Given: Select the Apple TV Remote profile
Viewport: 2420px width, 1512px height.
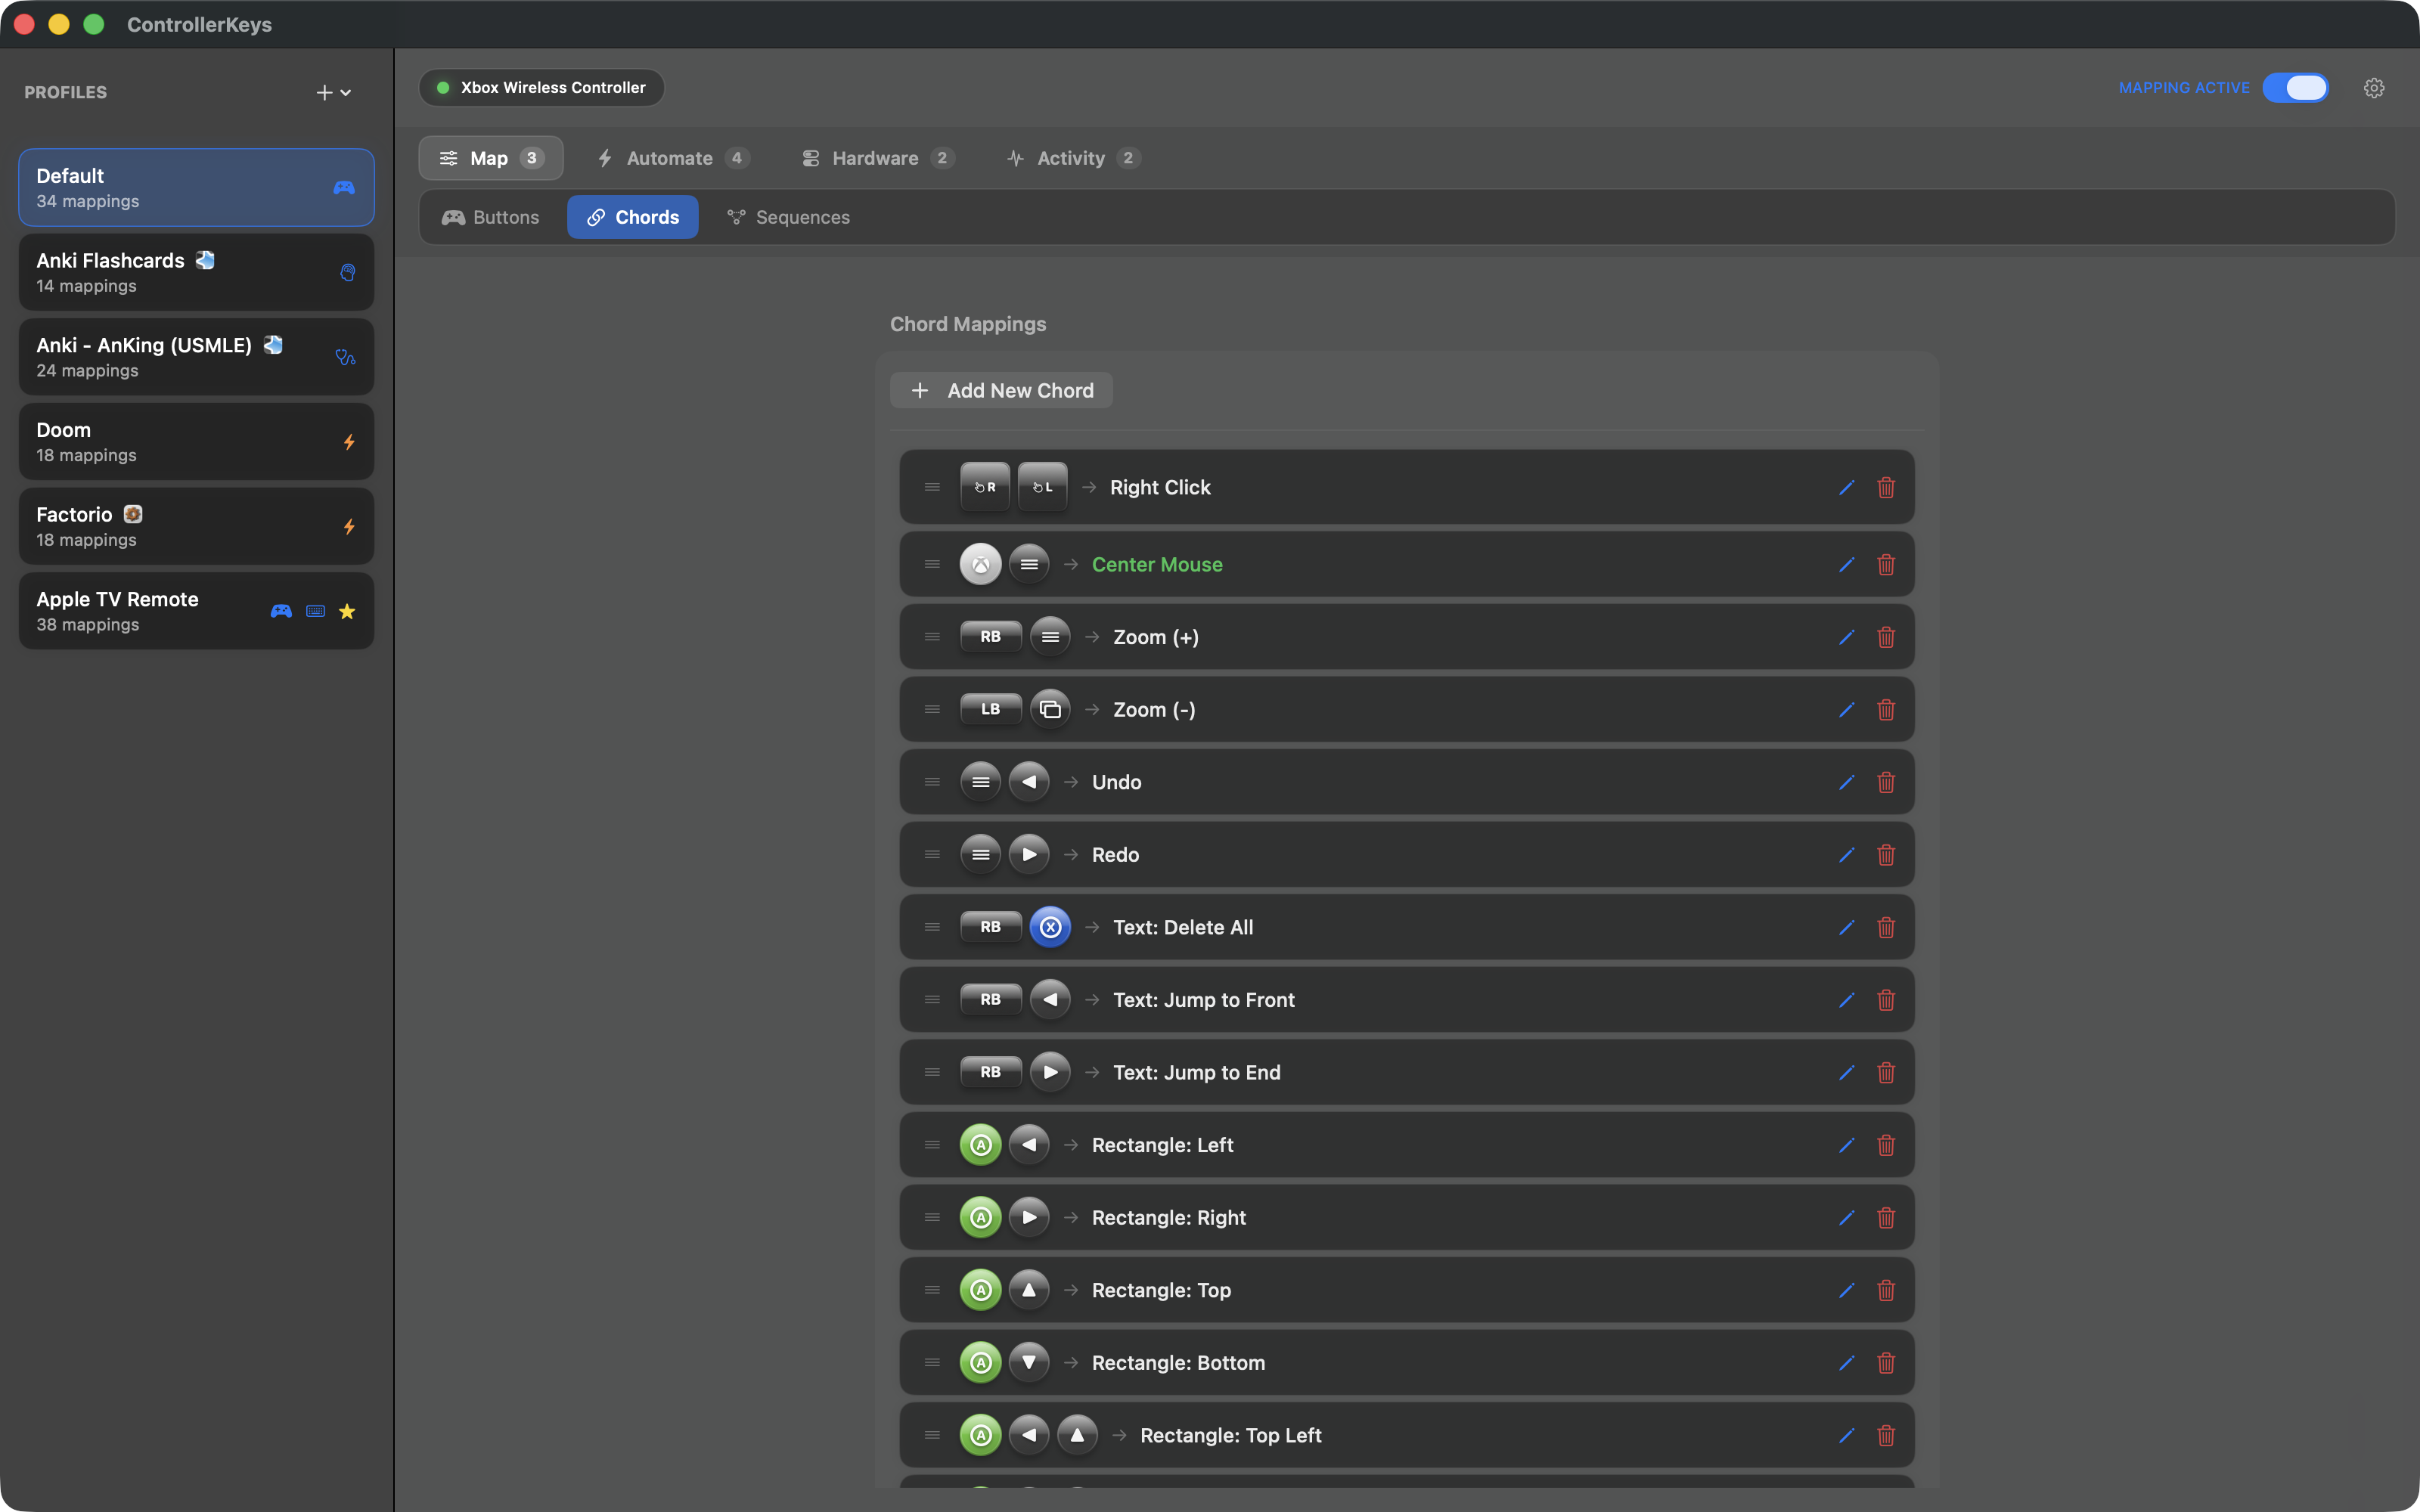Looking at the screenshot, I should [196, 611].
